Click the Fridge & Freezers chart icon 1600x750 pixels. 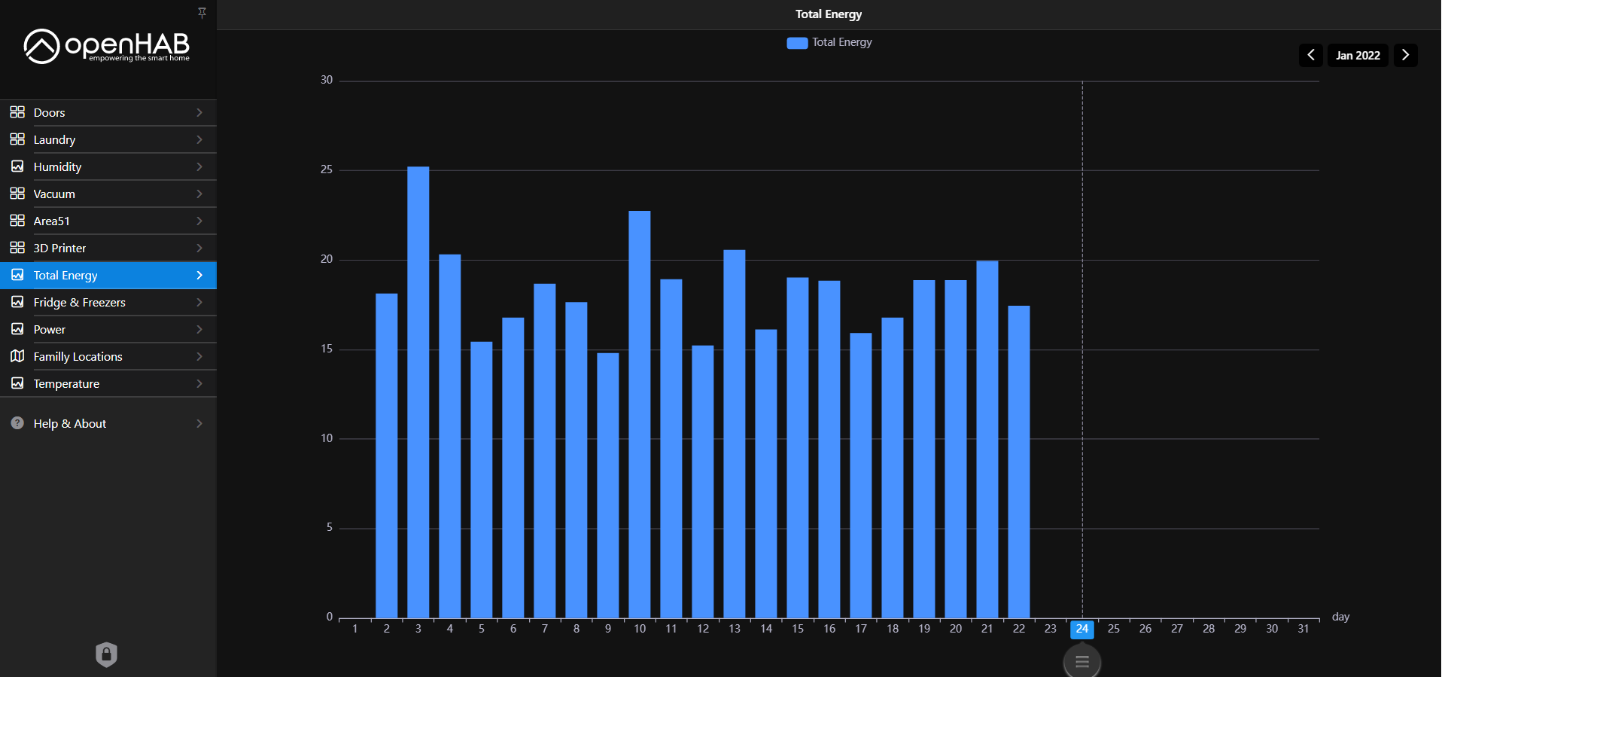17,301
